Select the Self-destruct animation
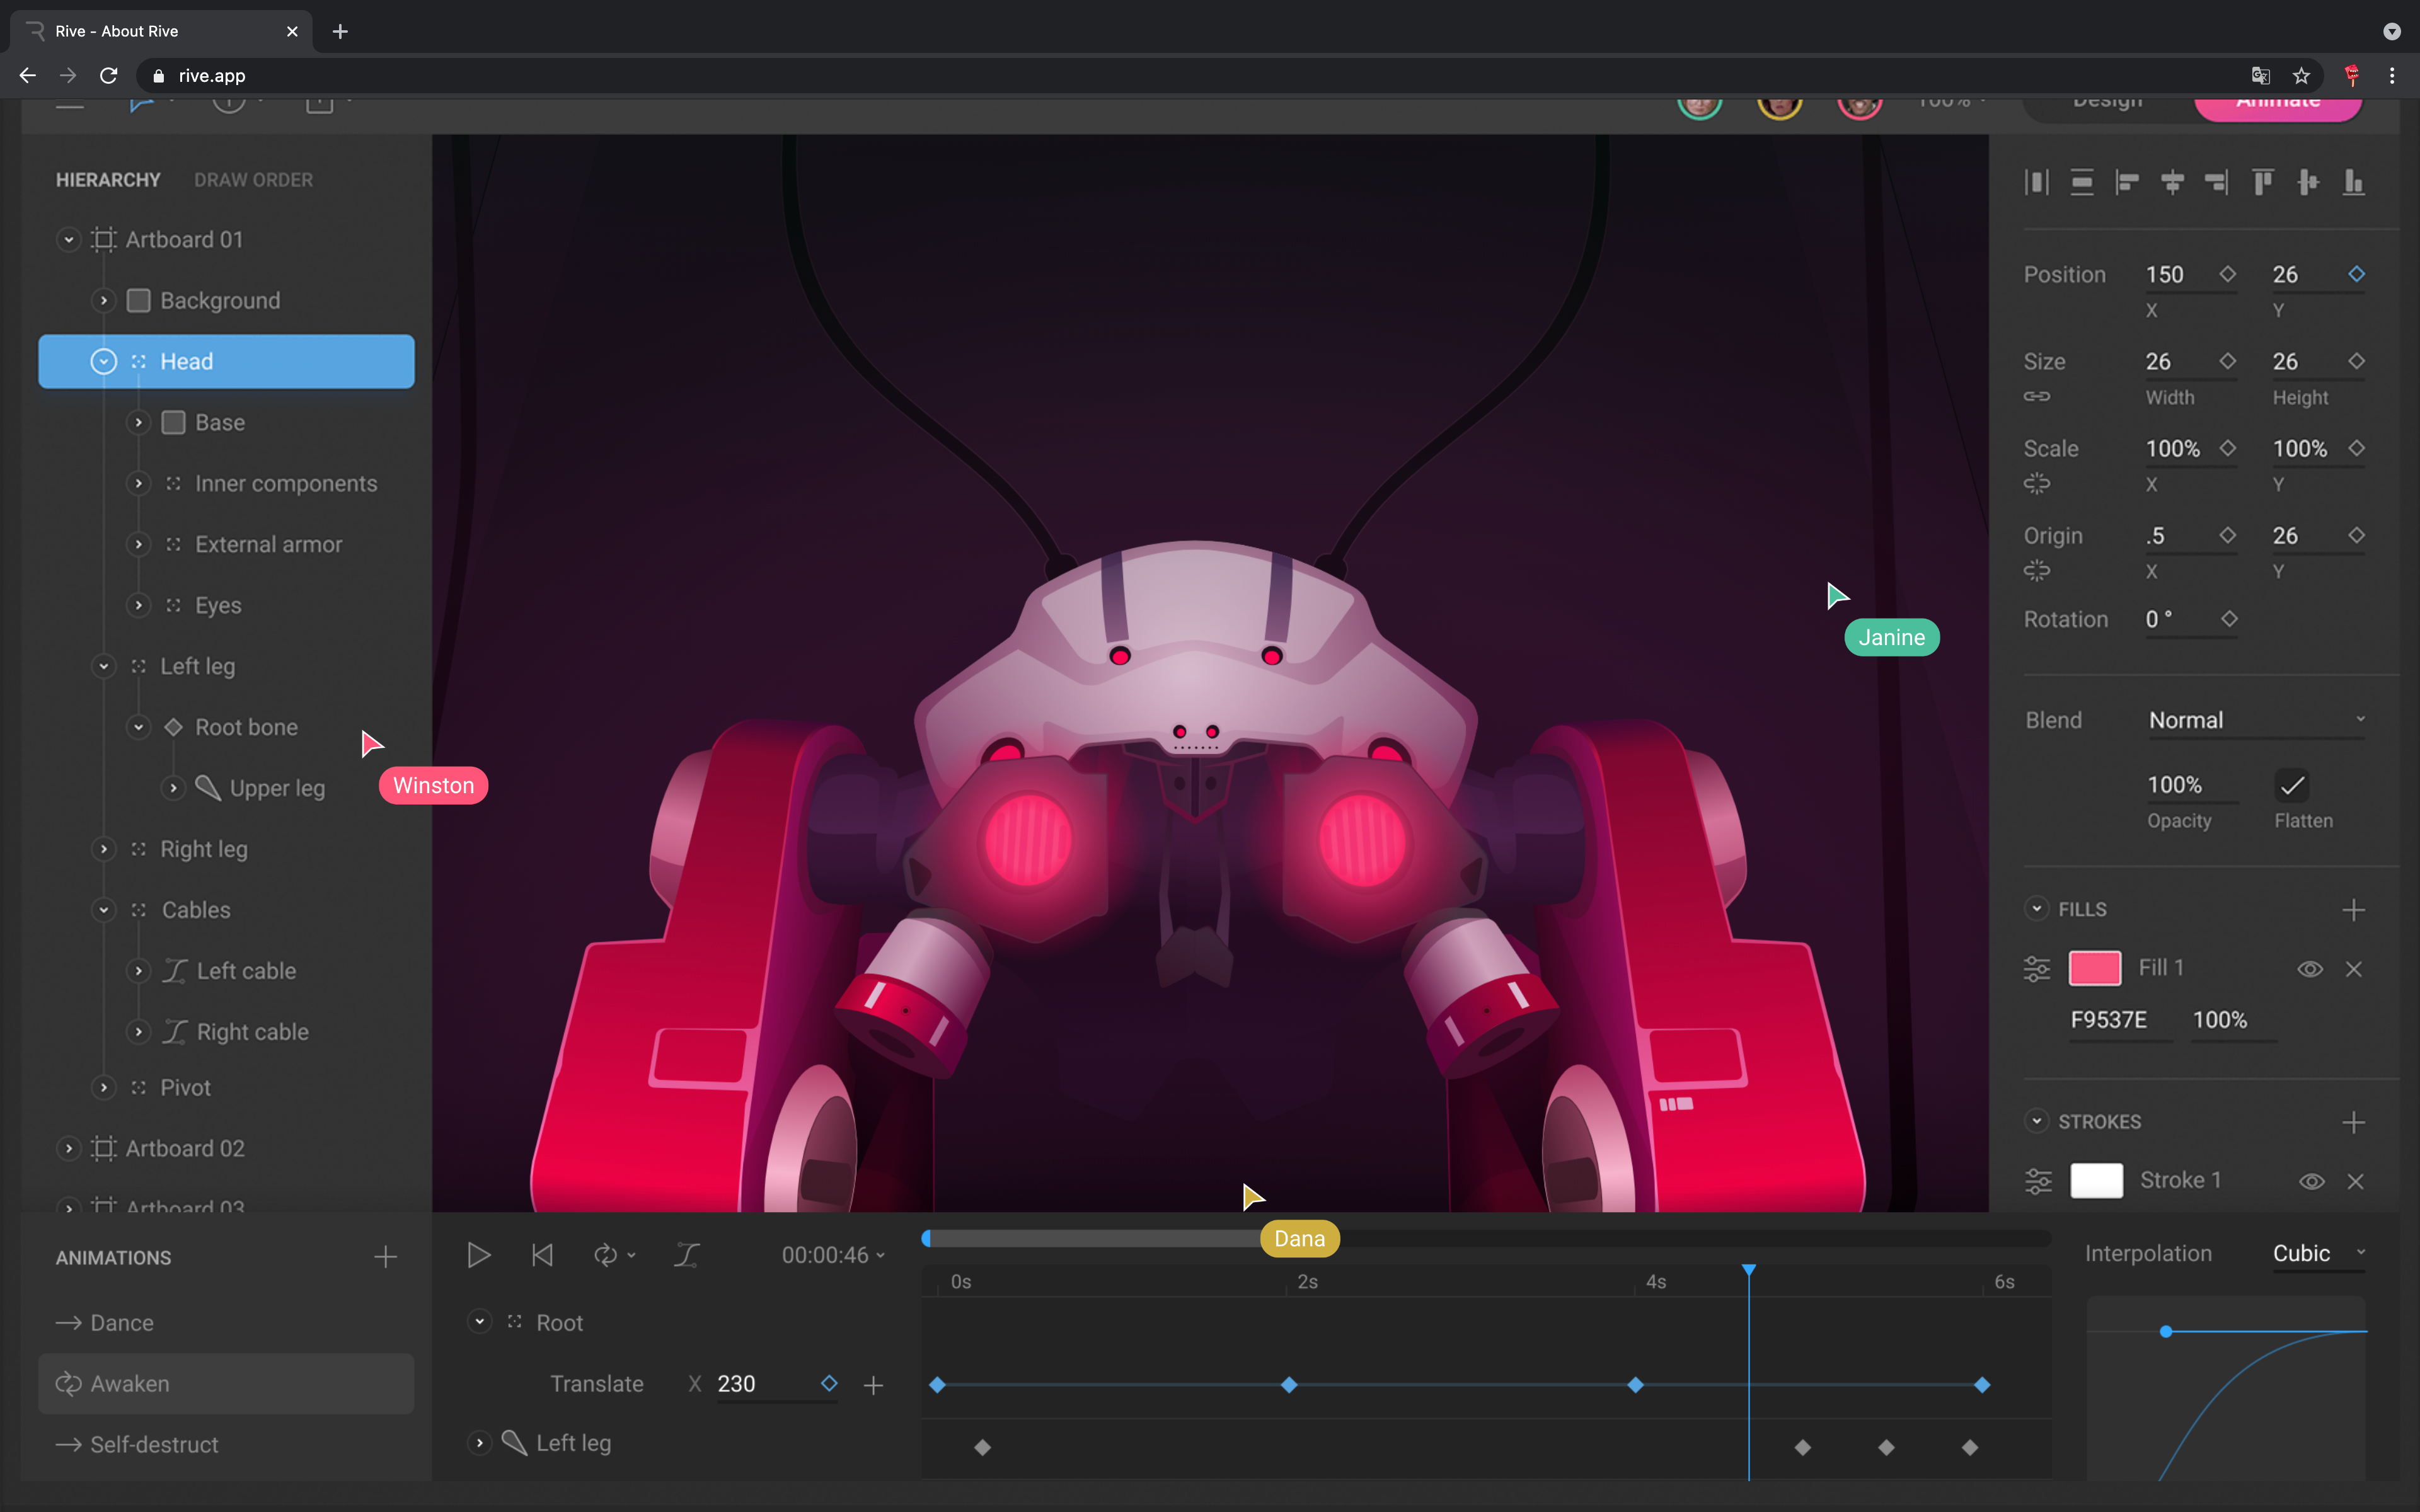 (x=154, y=1444)
